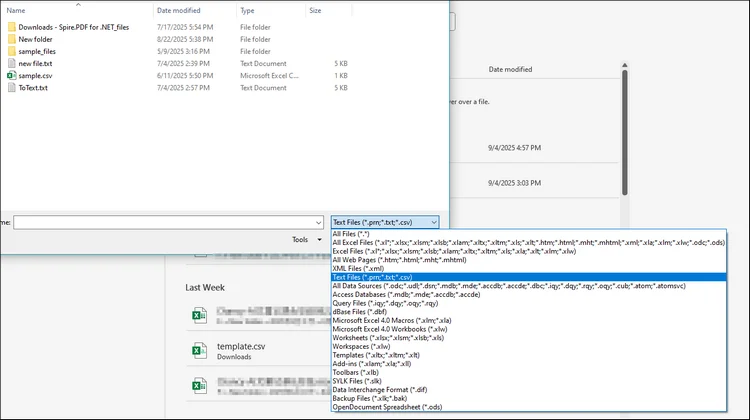Click the sample_files folder name
The image size is (750, 420).
[37, 51]
